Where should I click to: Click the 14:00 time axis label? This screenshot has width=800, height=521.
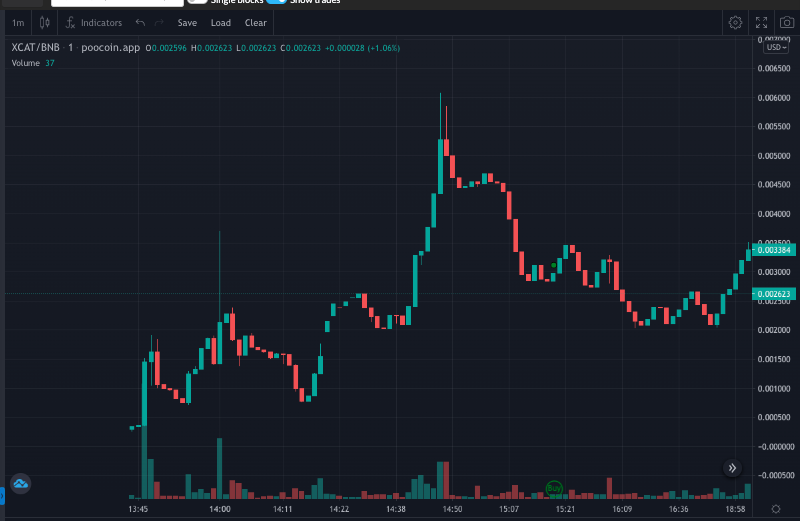tap(220, 509)
